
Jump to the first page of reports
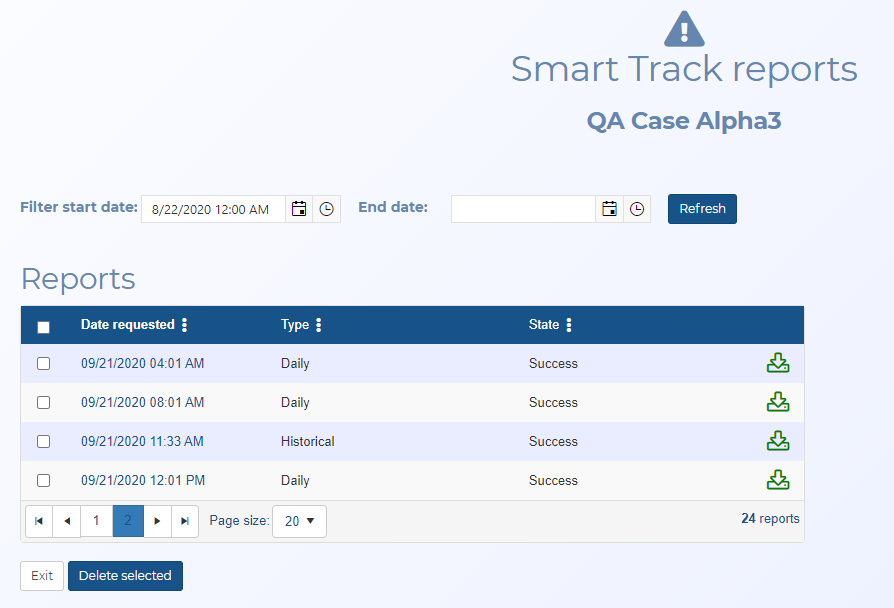point(38,521)
